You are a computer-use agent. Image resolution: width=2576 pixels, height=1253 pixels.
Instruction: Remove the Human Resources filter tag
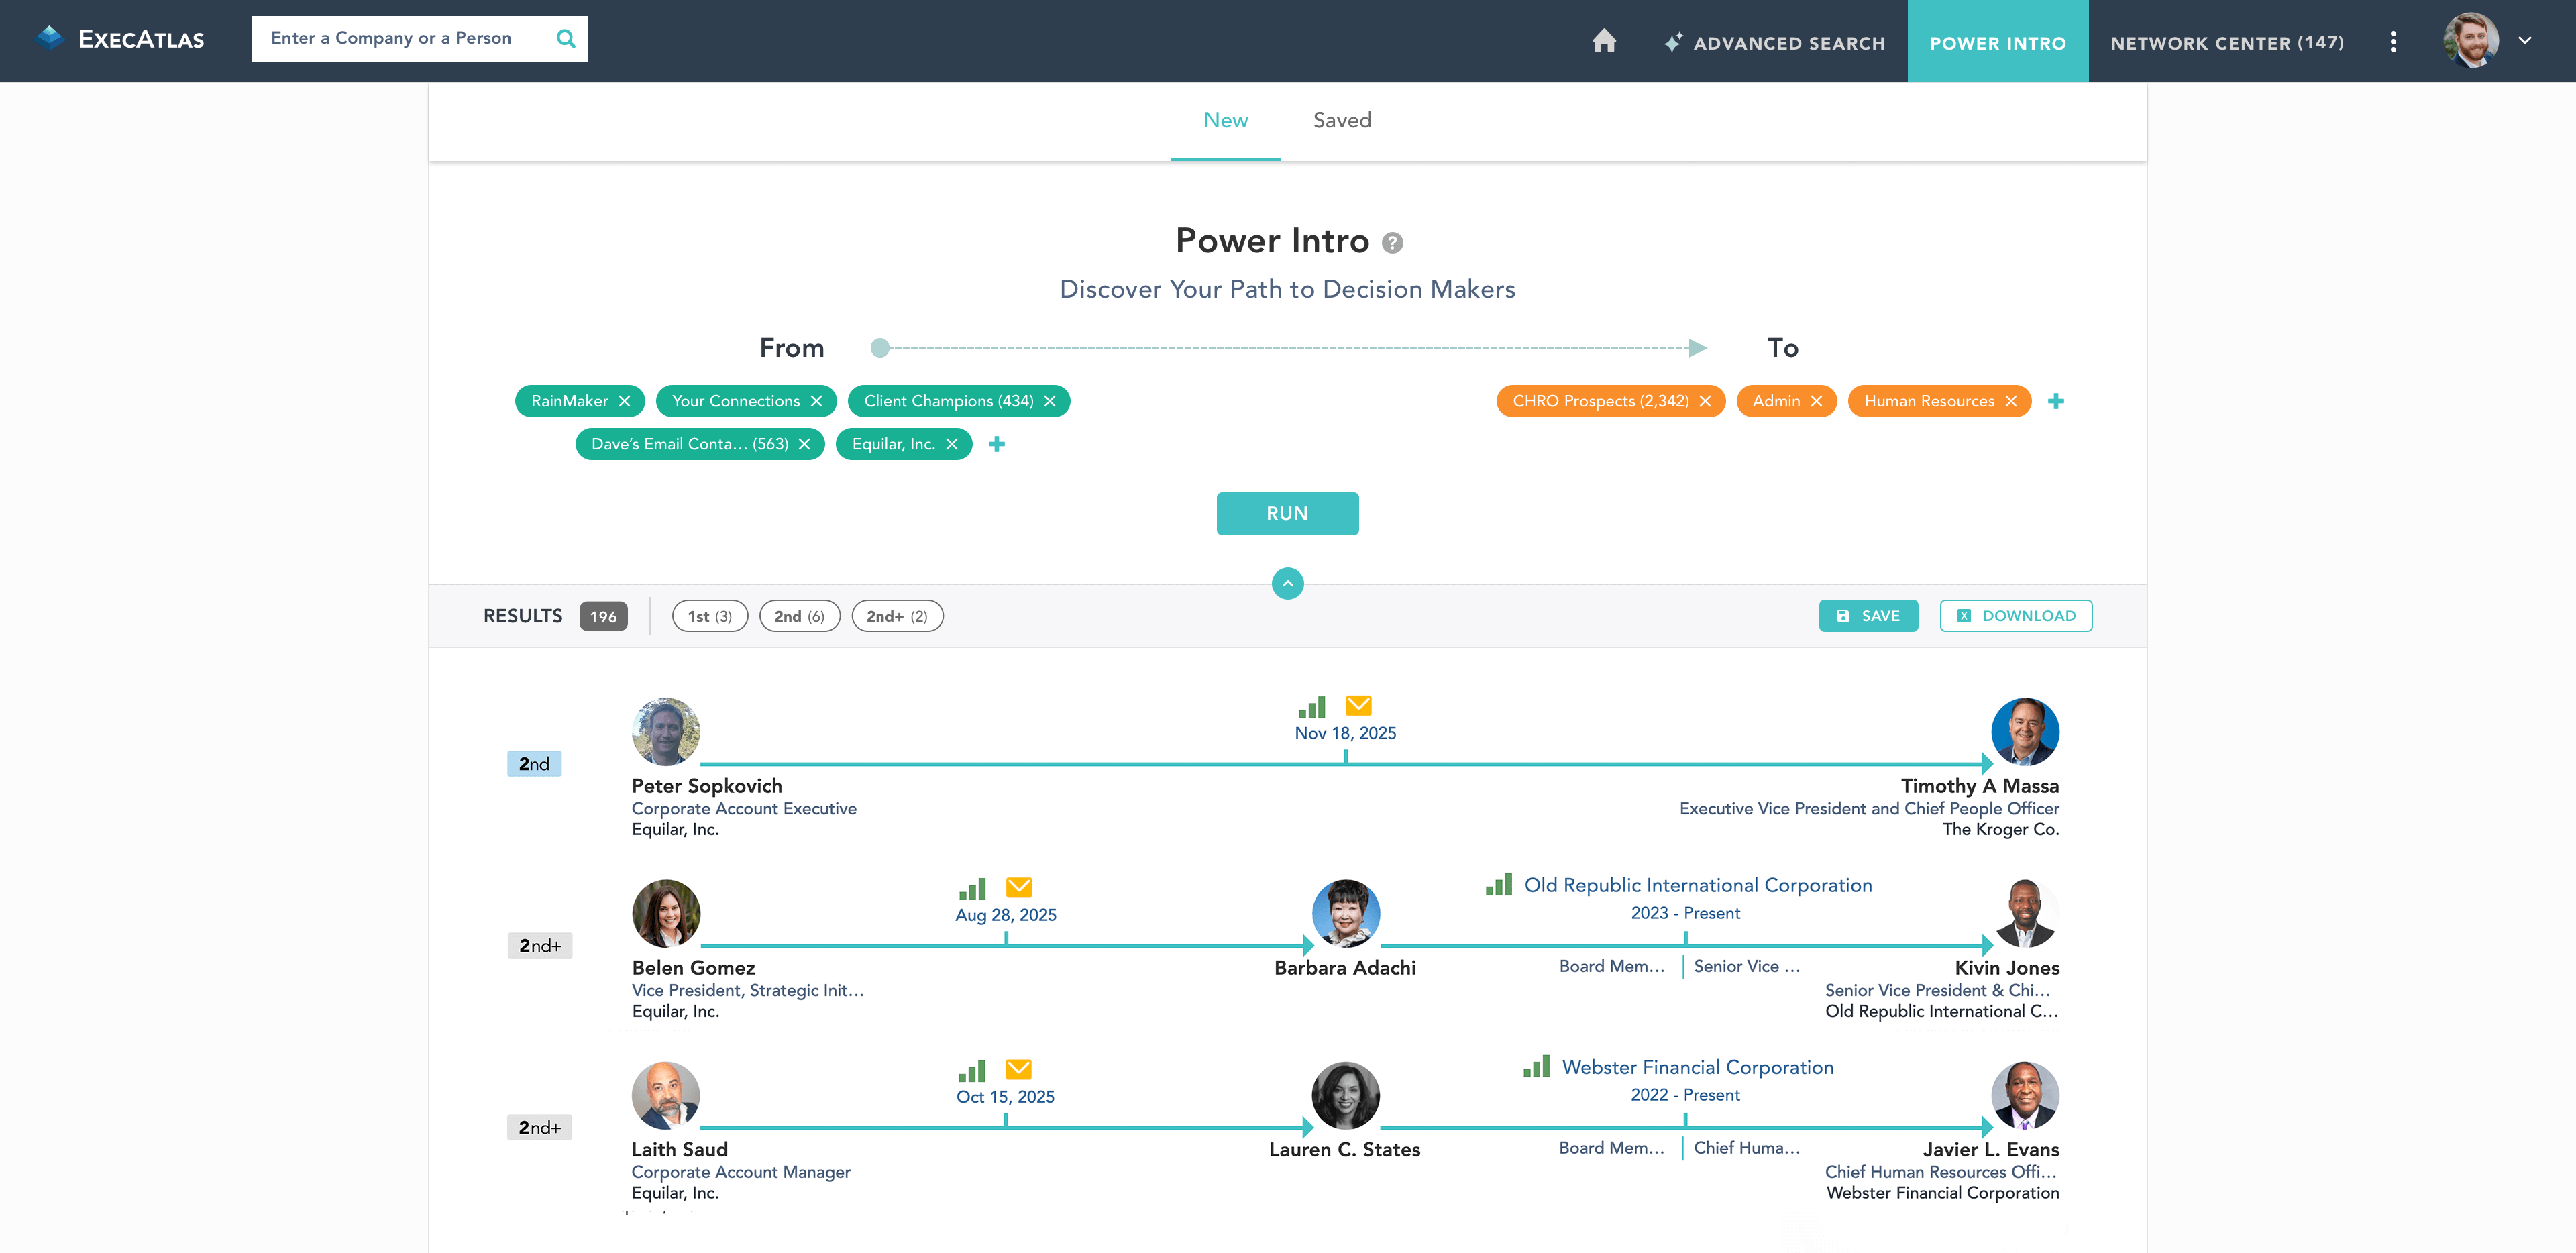point(2011,401)
